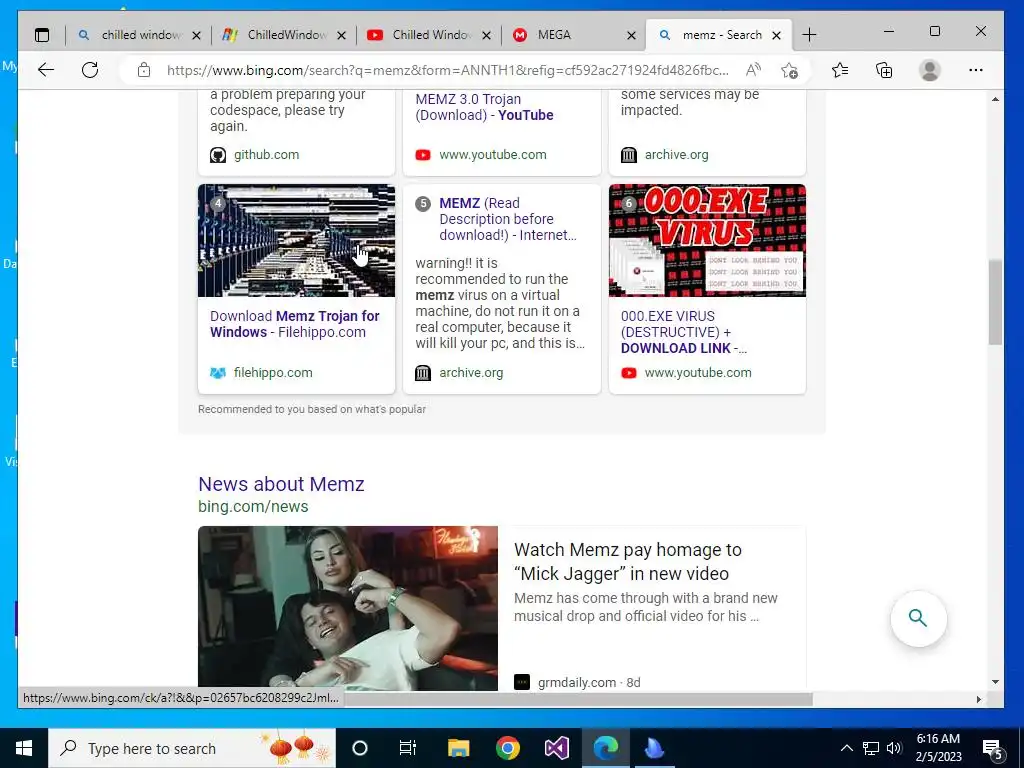The height and width of the screenshot is (768, 1024).
Task: Open Visual Studio from taskbar
Action: click(x=556, y=748)
